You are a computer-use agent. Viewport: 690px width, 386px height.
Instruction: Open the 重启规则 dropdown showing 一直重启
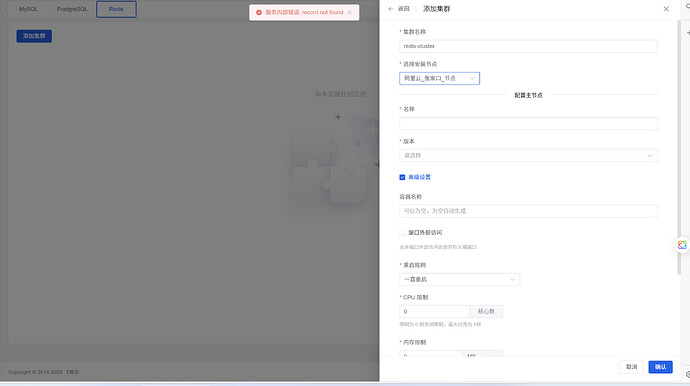pos(459,279)
